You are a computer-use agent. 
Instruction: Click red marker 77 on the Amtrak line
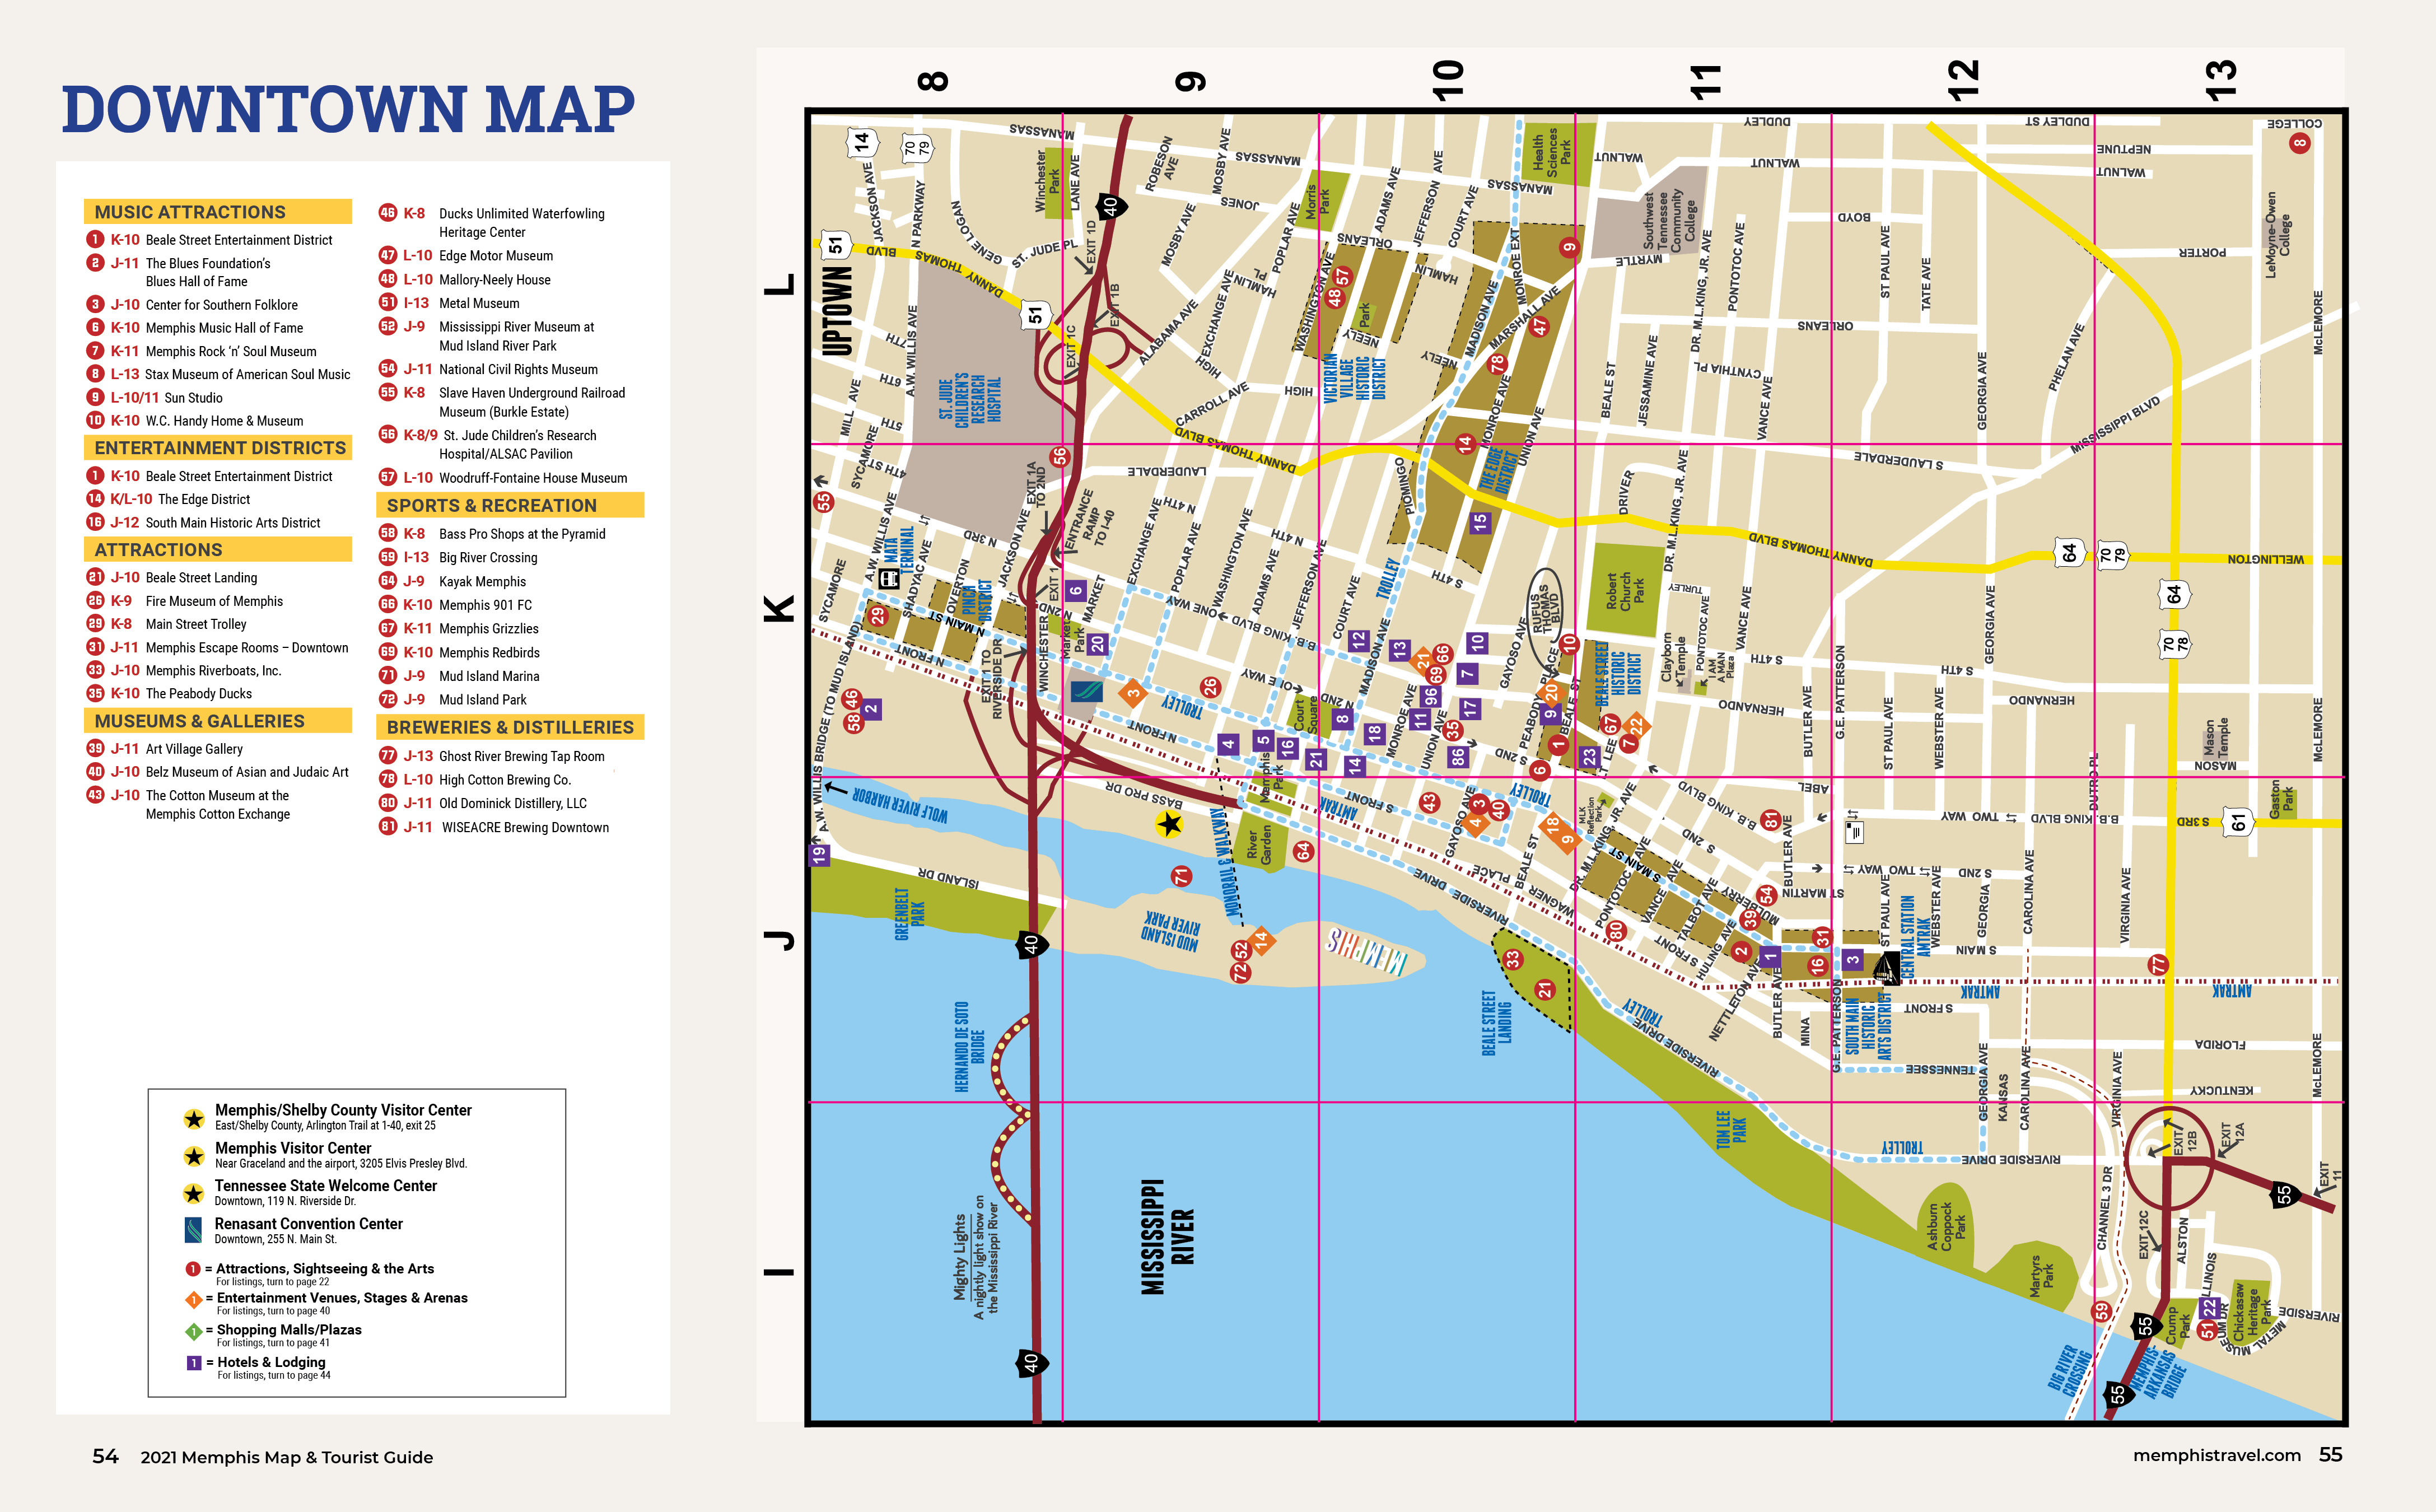click(2158, 965)
